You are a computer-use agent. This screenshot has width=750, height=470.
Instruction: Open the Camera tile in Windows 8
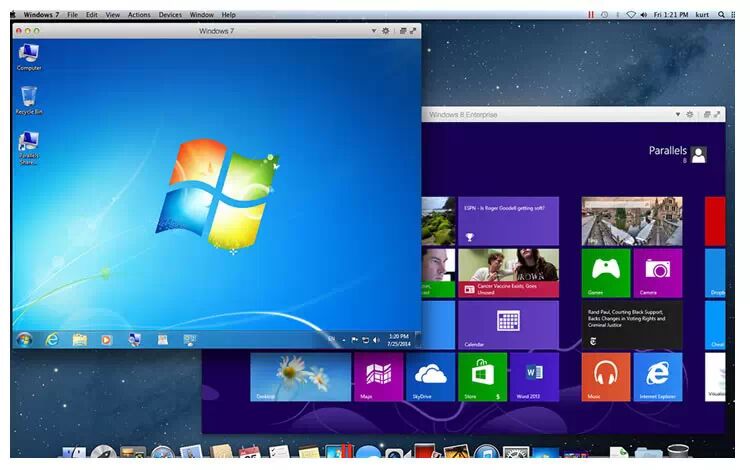[x=658, y=273]
